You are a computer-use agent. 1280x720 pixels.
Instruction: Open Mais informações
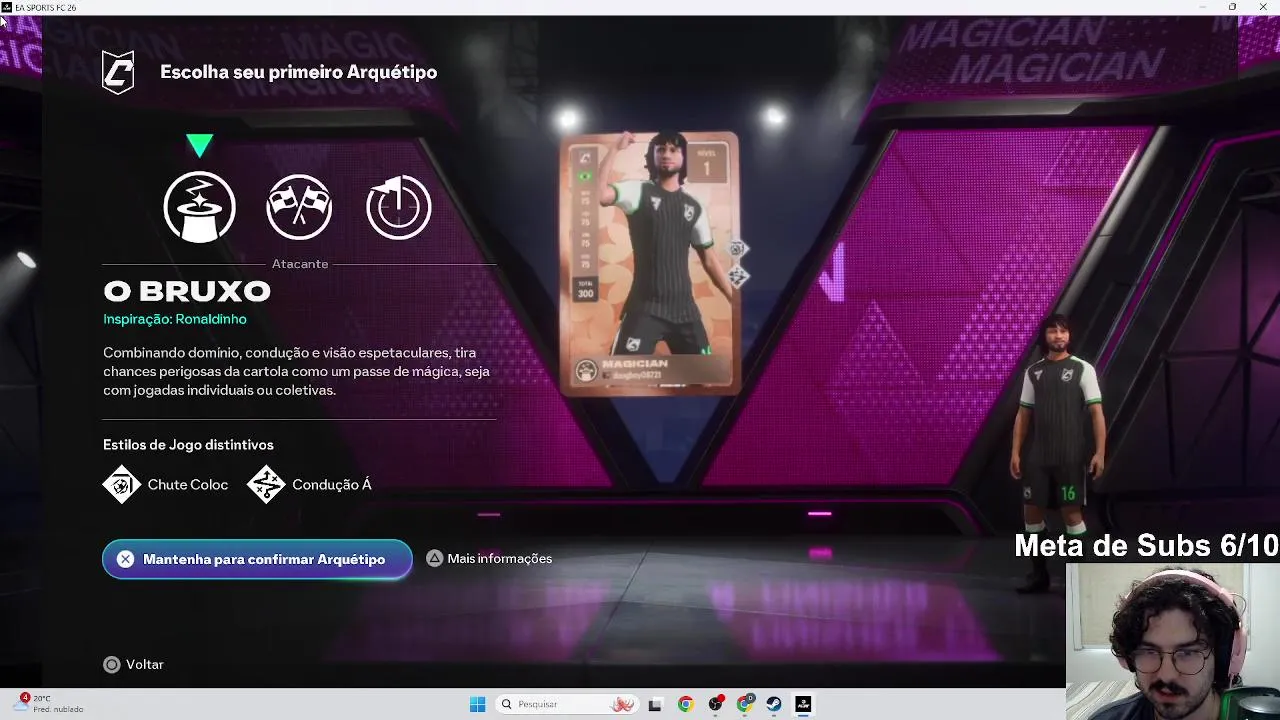489,559
